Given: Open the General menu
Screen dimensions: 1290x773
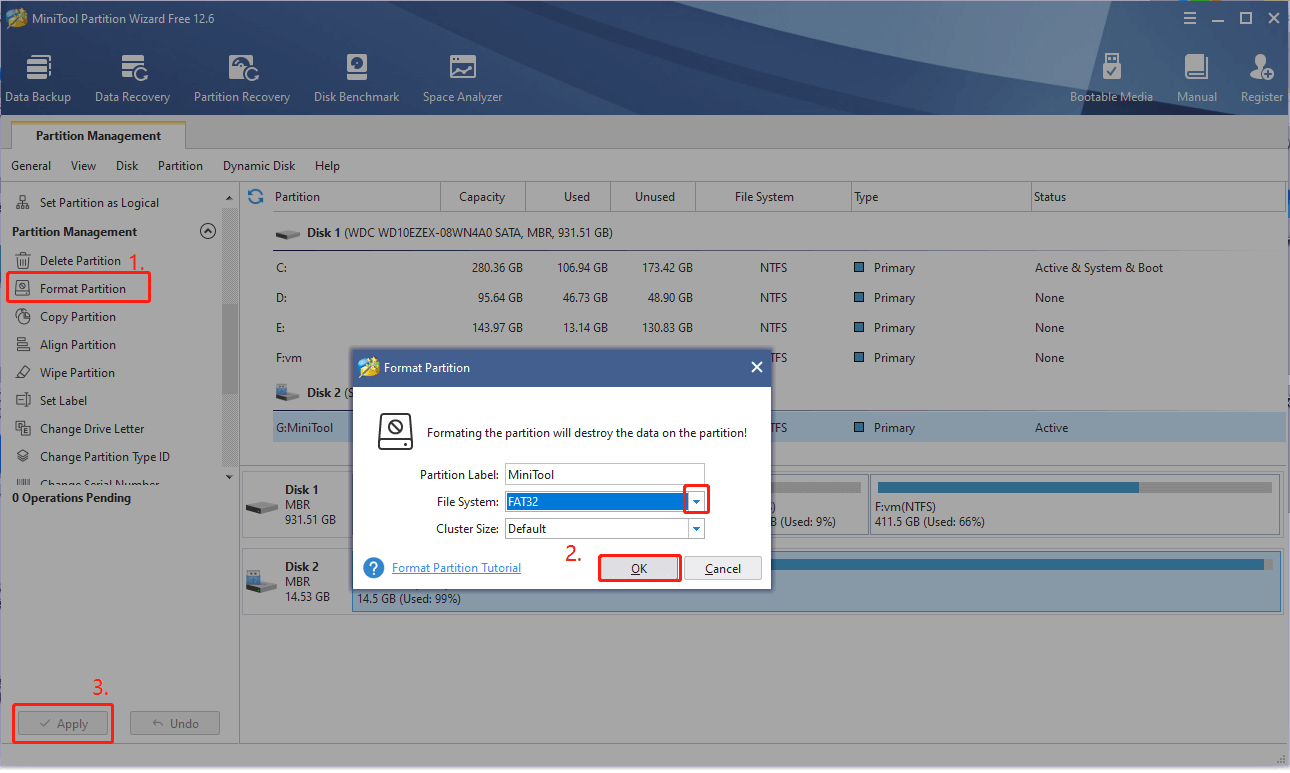Looking at the screenshot, I should point(31,166).
